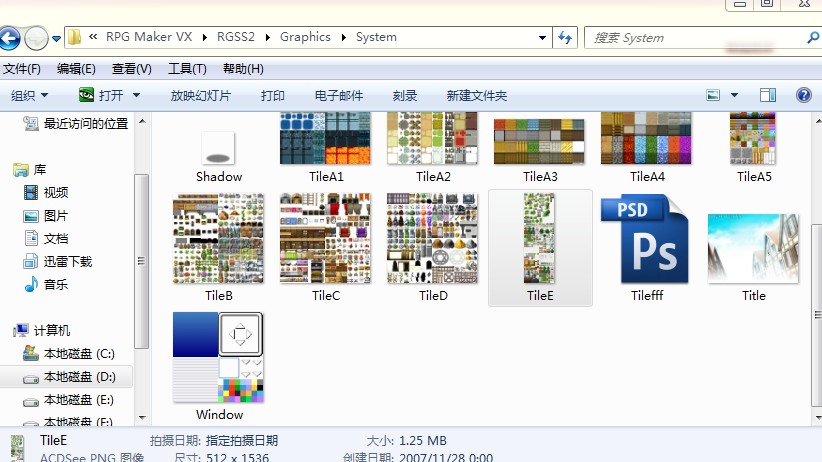822x462 pixels.
Task: Expand arrow after Graphics breadcrumb
Action: click(x=343, y=38)
